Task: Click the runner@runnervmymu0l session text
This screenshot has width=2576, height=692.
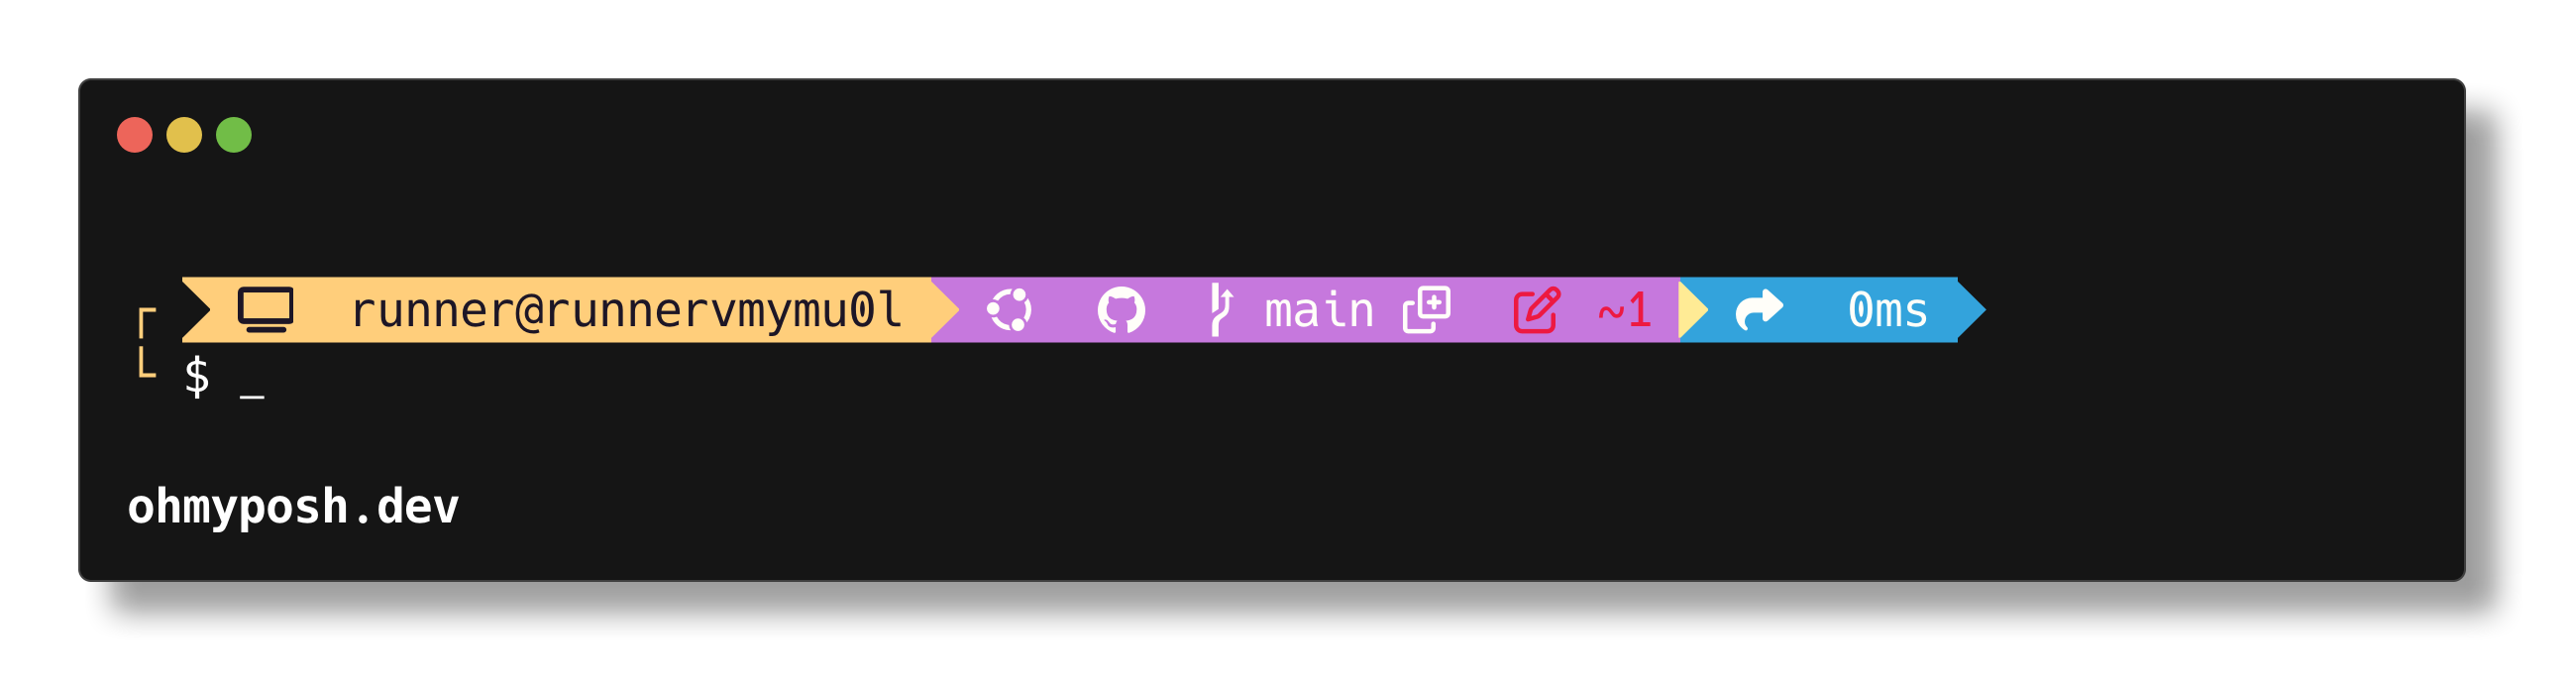Action: pyautogui.click(x=627, y=310)
